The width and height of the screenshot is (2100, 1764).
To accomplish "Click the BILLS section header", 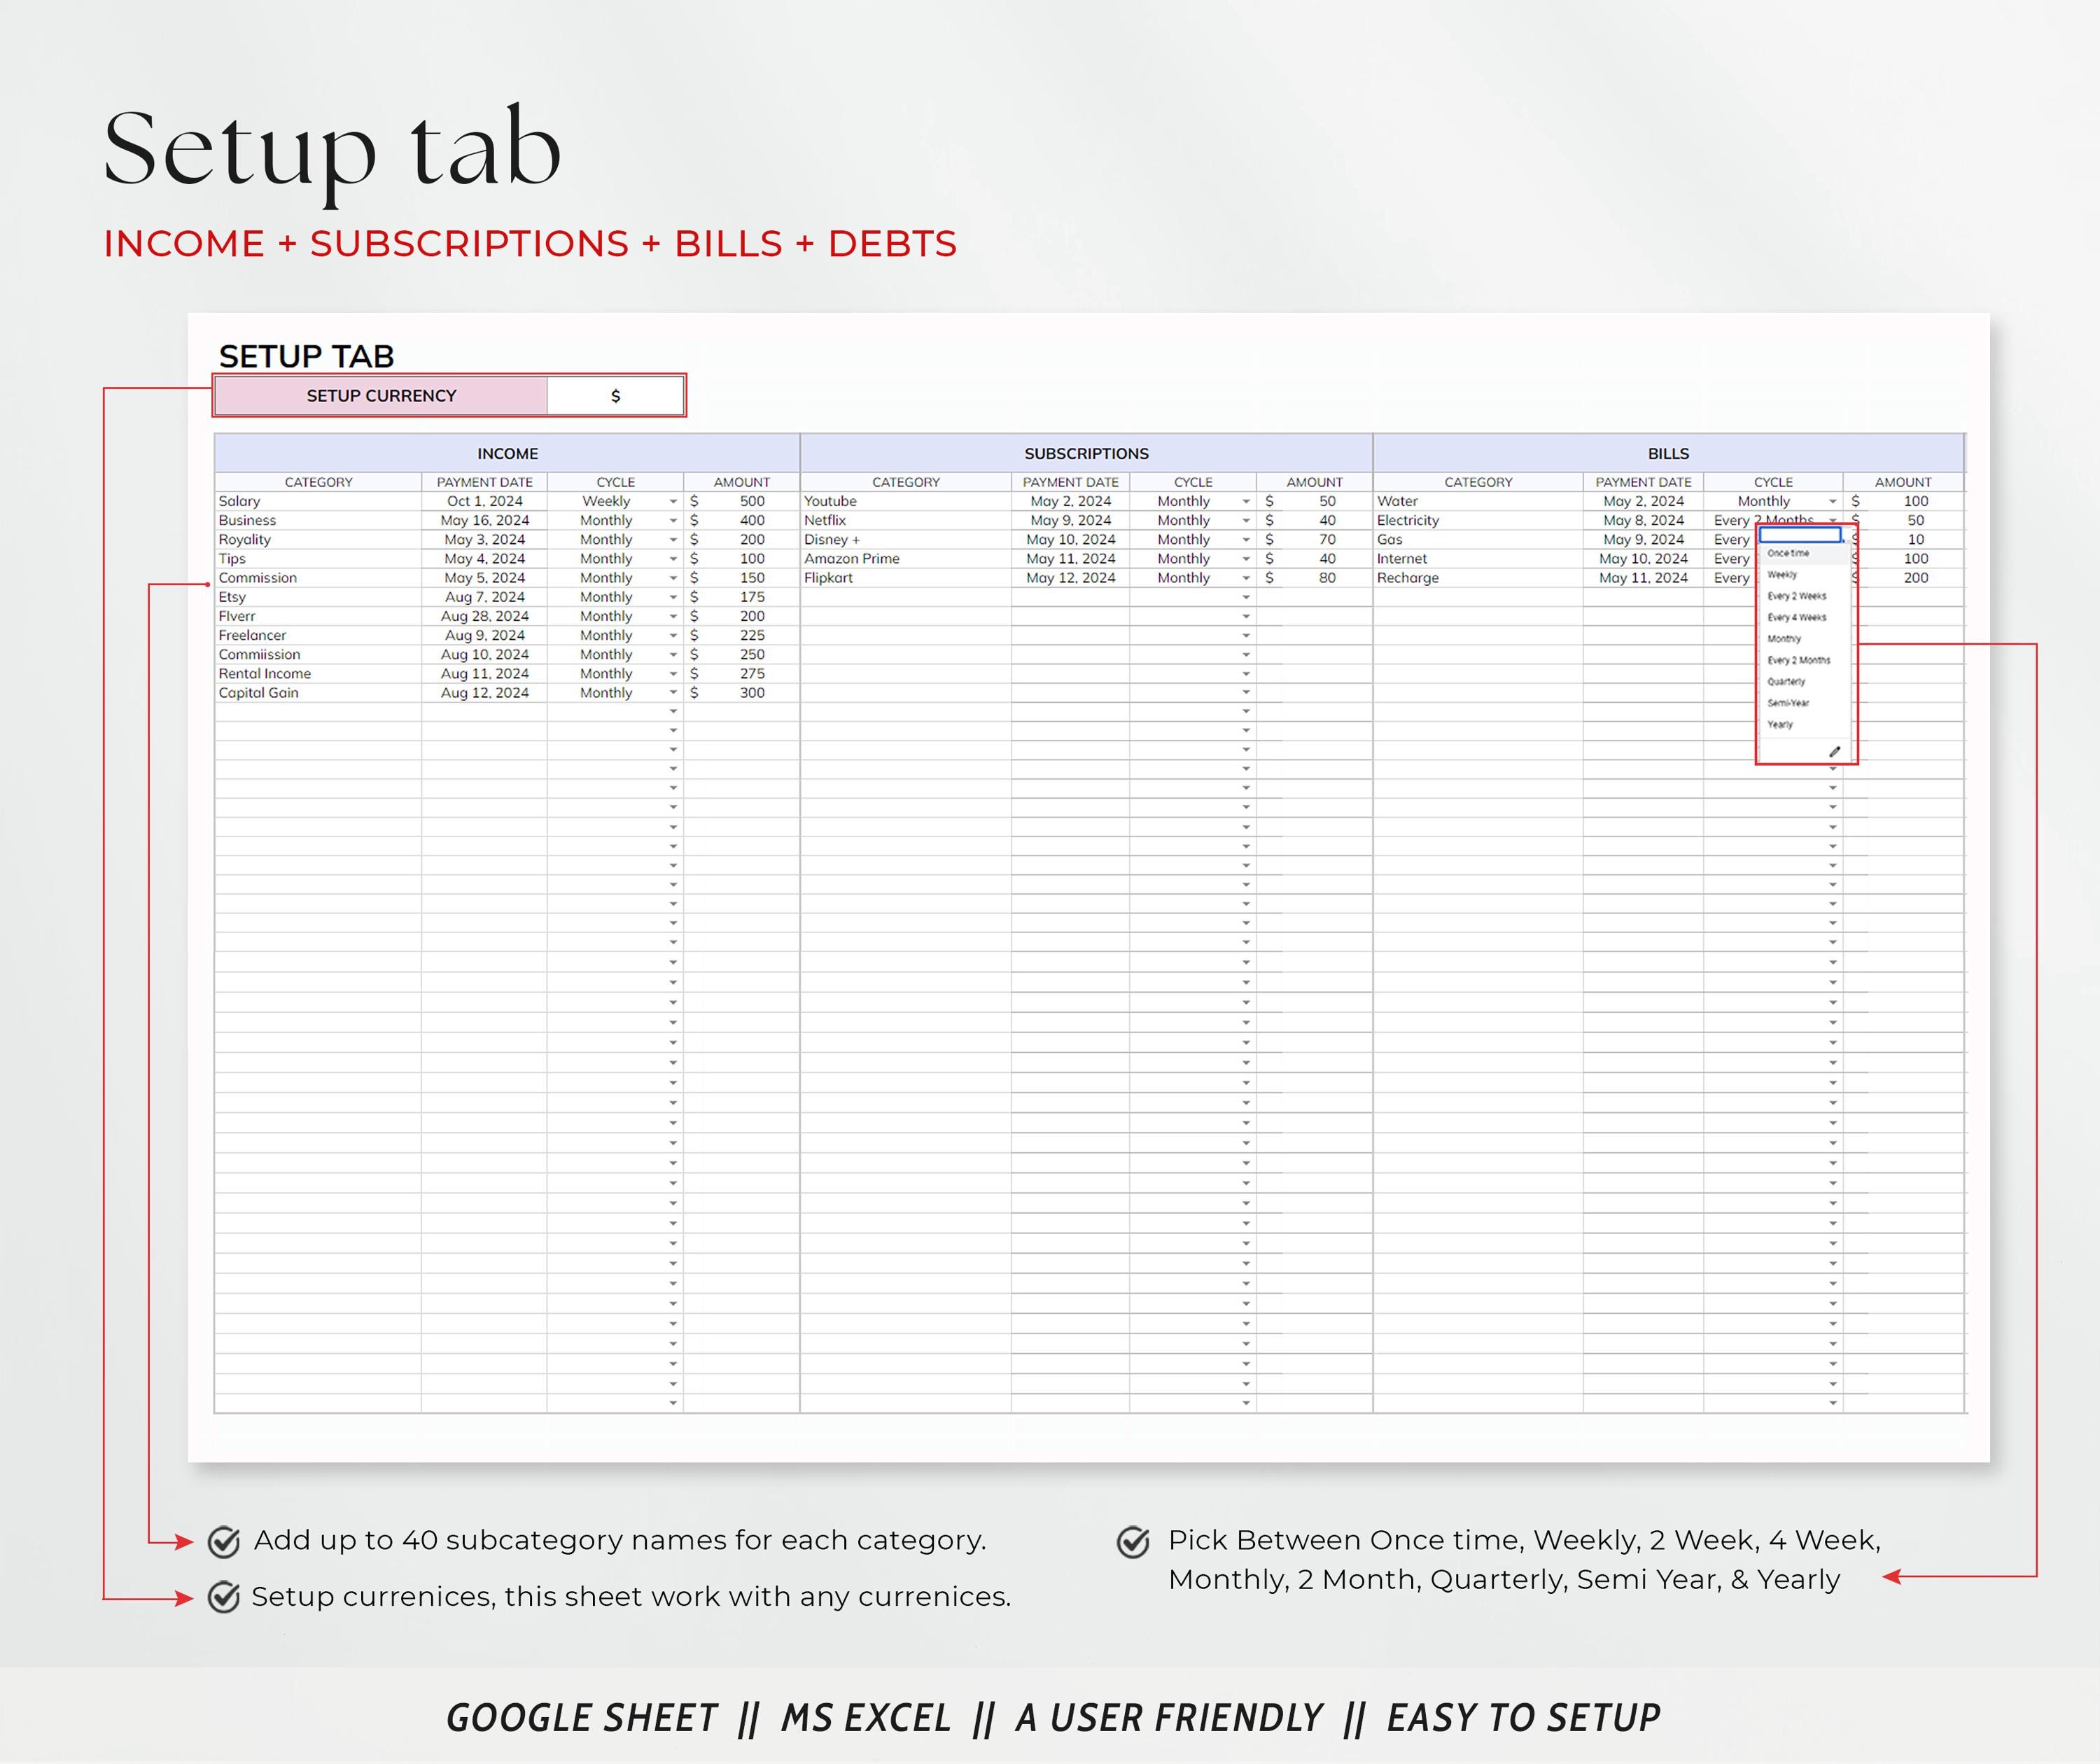I will (1668, 454).
